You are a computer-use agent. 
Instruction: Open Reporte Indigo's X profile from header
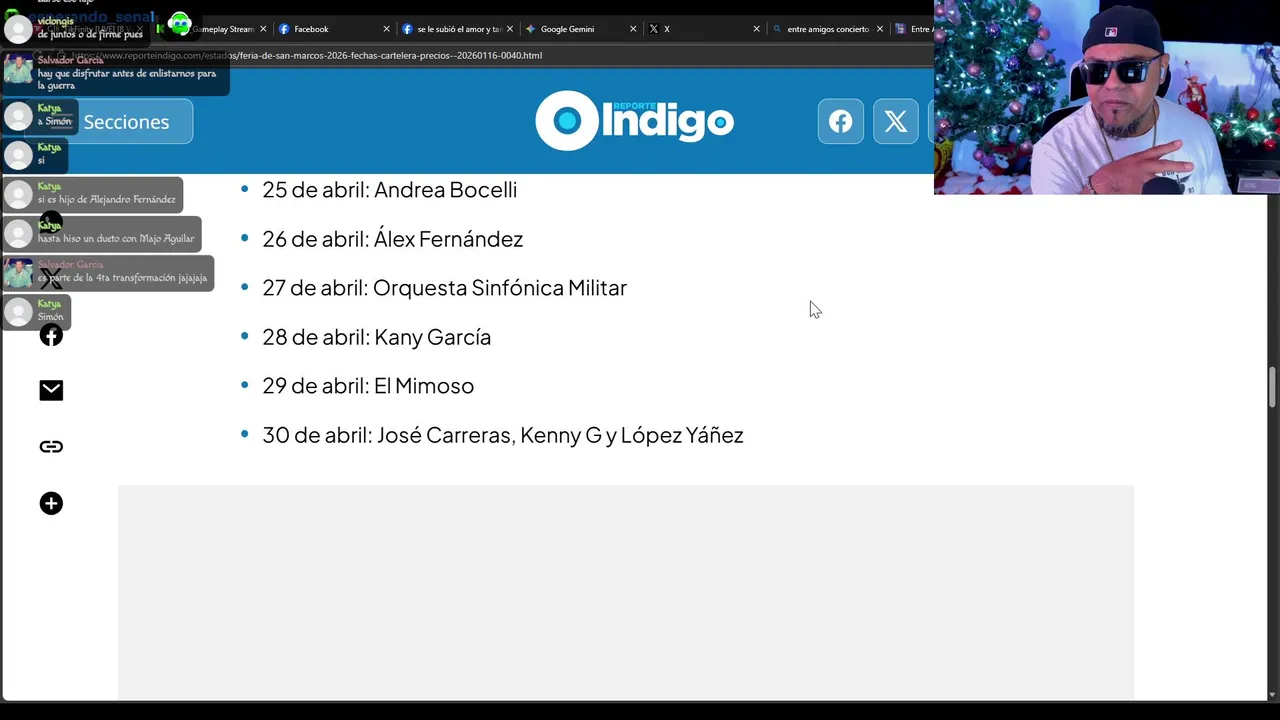pyautogui.click(x=896, y=122)
